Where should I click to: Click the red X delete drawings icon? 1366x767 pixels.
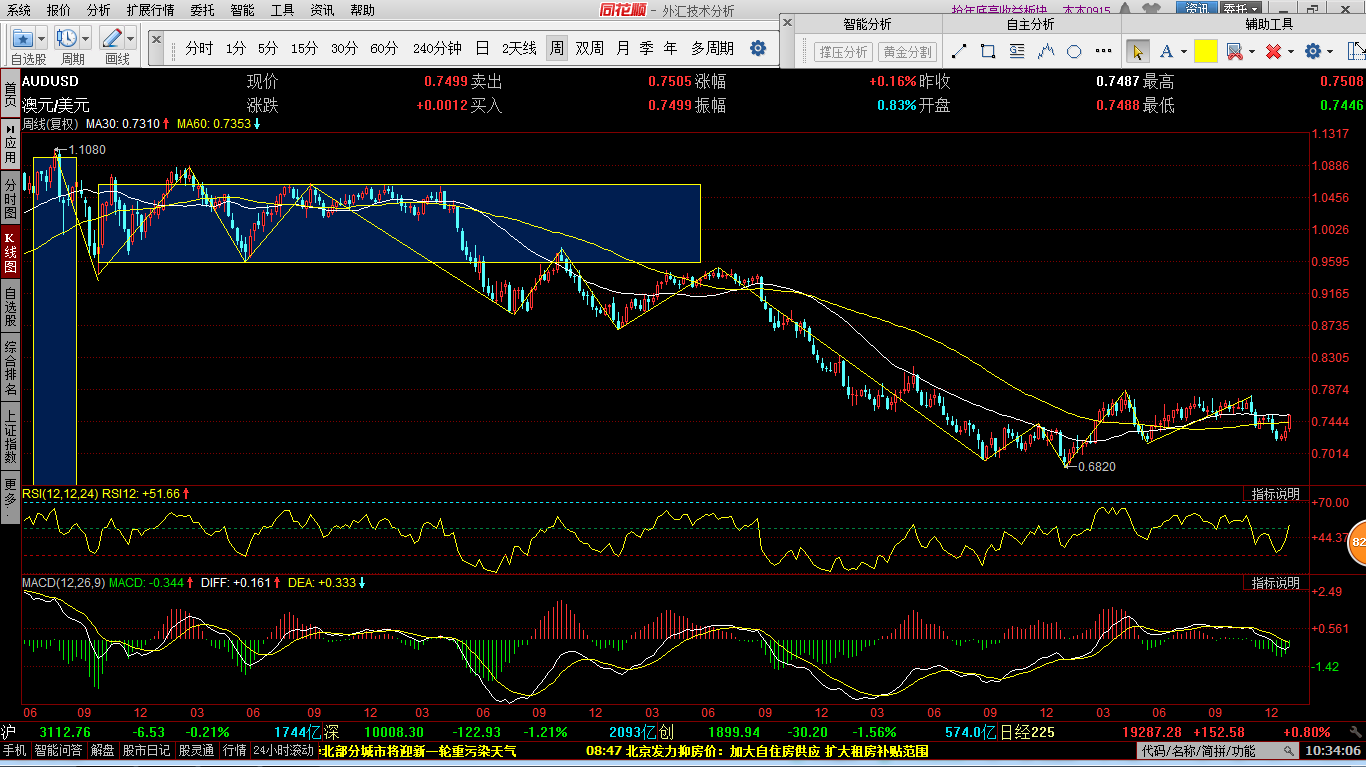pyautogui.click(x=1273, y=51)
